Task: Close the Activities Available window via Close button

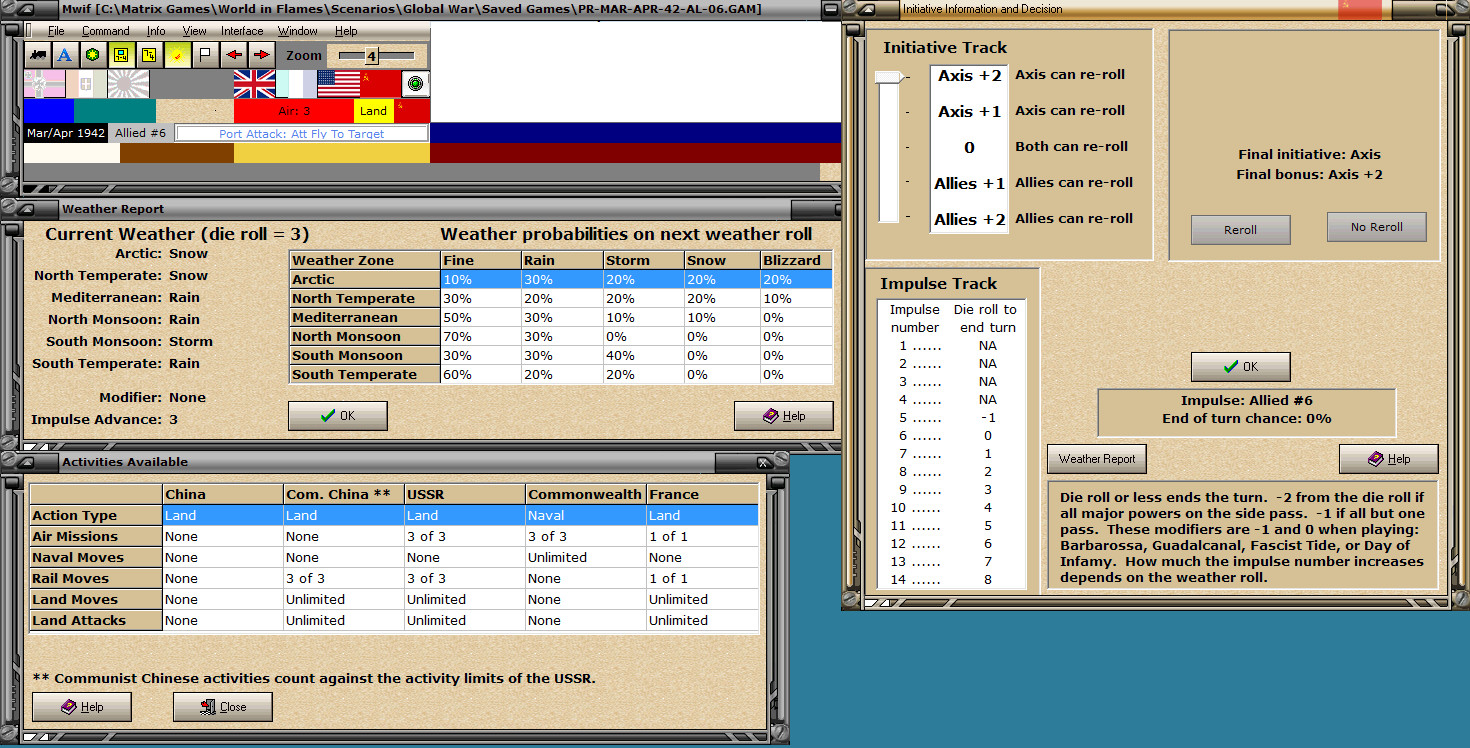Action: [x=222, y=707]
